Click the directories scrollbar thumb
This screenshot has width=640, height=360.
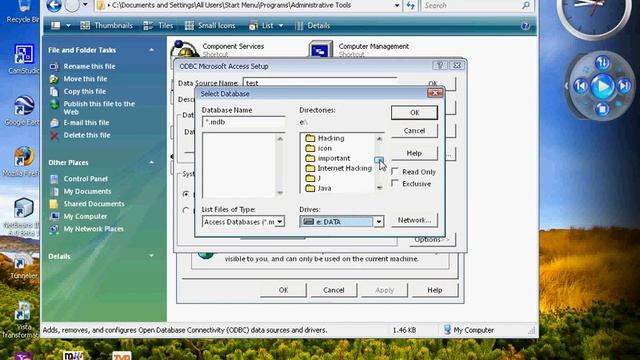point(379,160)
